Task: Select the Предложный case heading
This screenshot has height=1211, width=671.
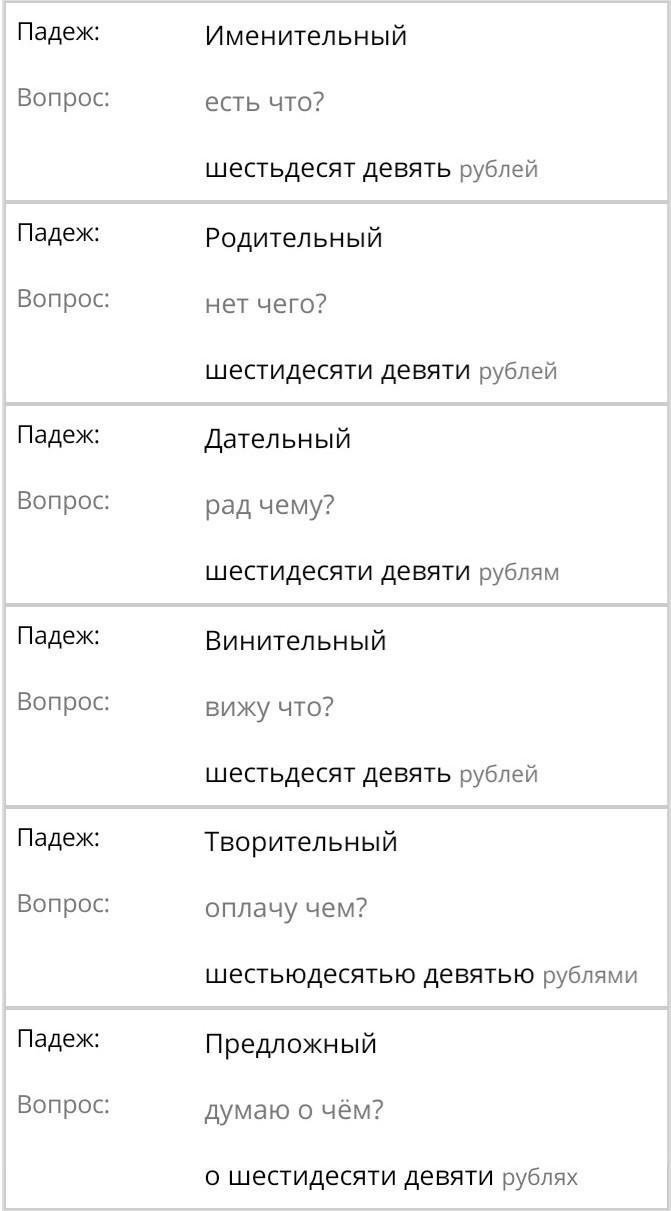Action: (x=291, y=1045)
